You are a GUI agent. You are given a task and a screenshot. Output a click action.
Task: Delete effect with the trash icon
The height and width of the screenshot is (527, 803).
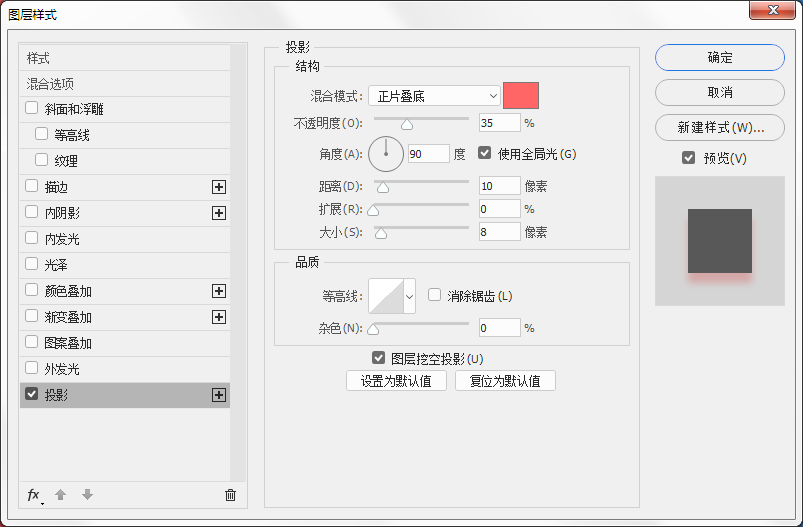[230, 495]
